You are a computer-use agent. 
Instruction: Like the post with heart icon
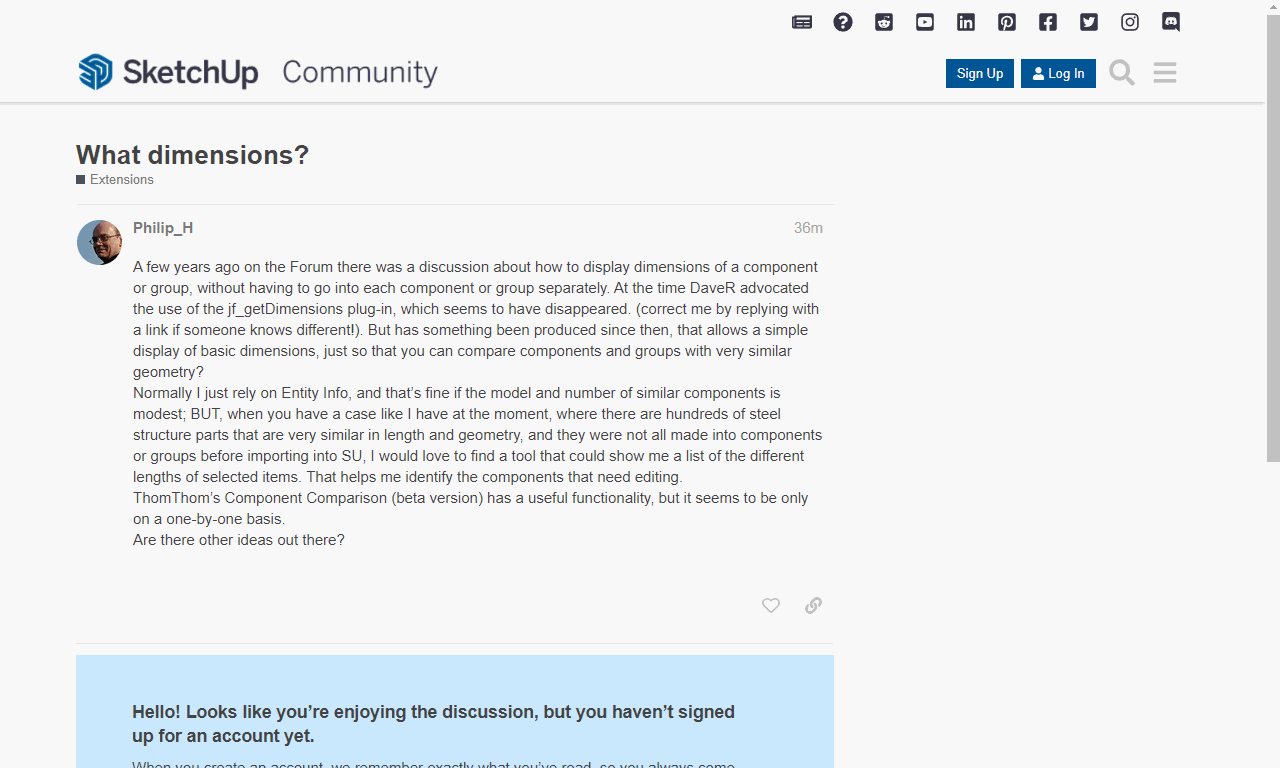click(771, 605)
